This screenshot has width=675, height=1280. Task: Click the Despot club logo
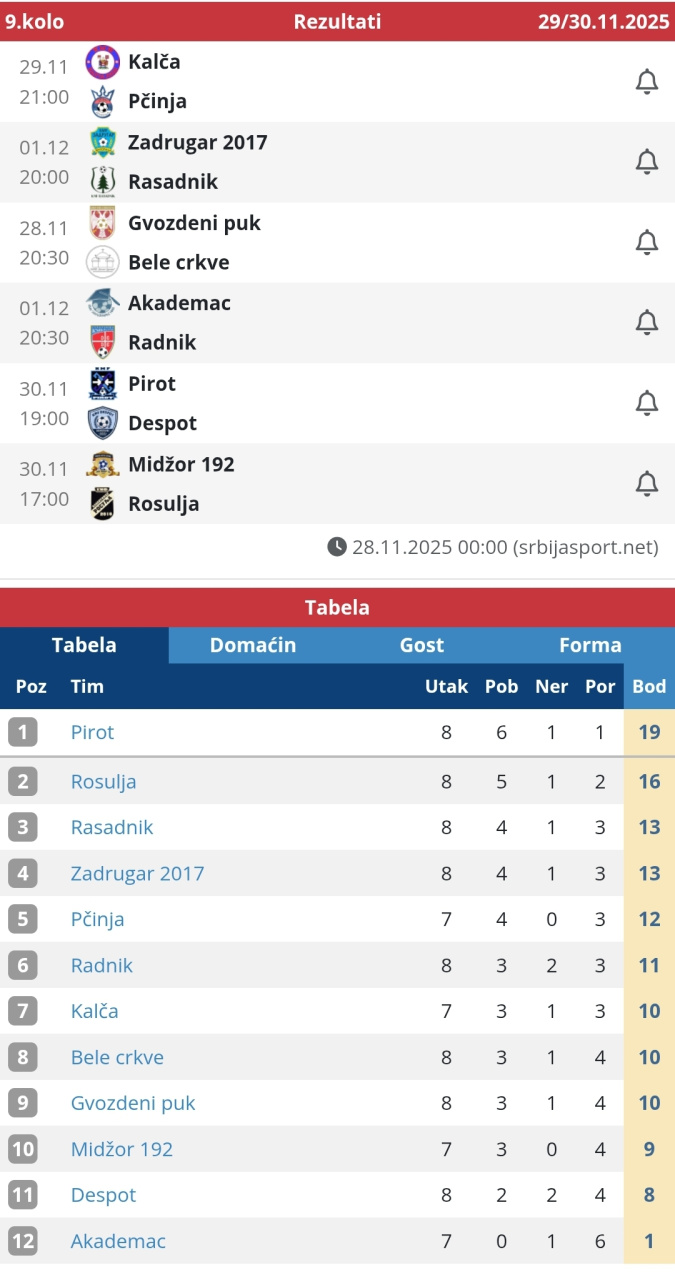(x=102, y=423)
